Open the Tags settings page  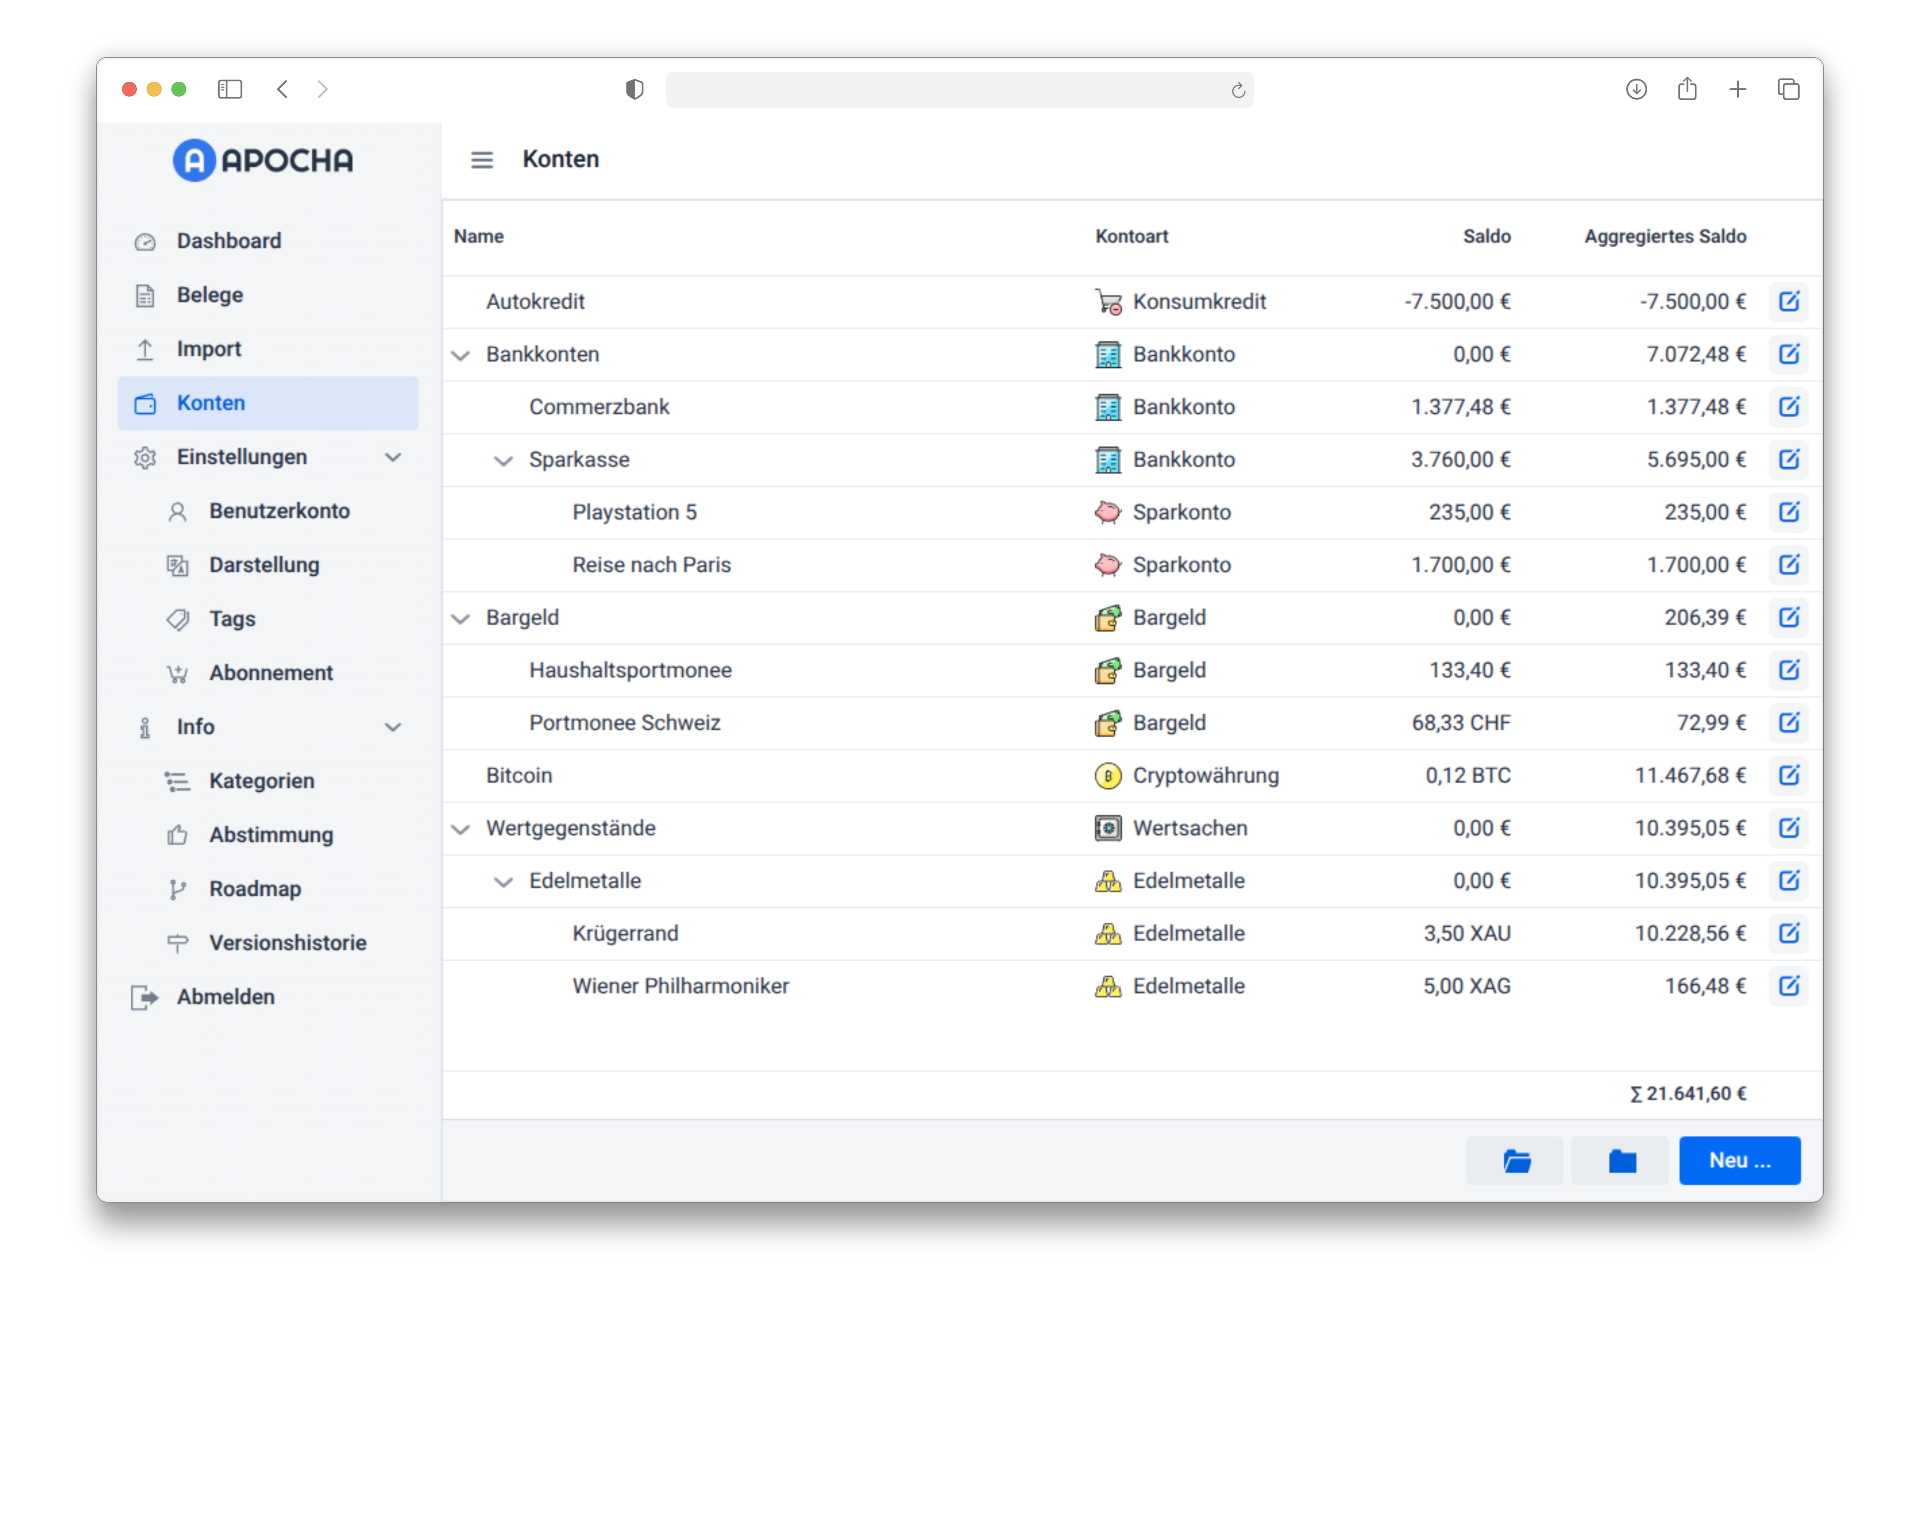click(x=268, y=619)
